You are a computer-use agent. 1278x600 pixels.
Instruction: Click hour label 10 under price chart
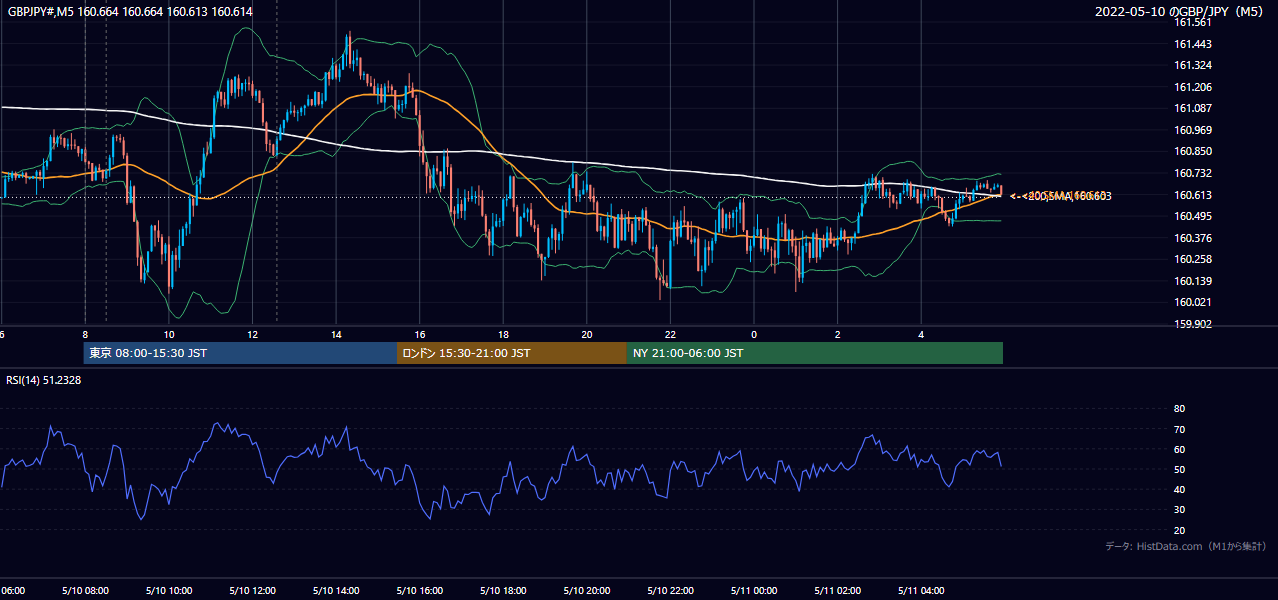[169, 335]
